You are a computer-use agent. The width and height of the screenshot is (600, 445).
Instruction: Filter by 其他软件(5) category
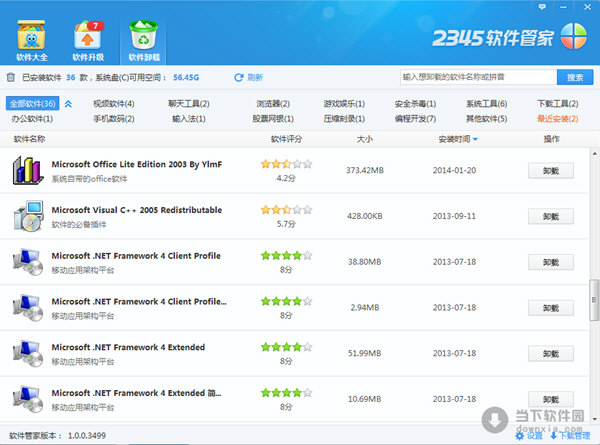(486, 119)
